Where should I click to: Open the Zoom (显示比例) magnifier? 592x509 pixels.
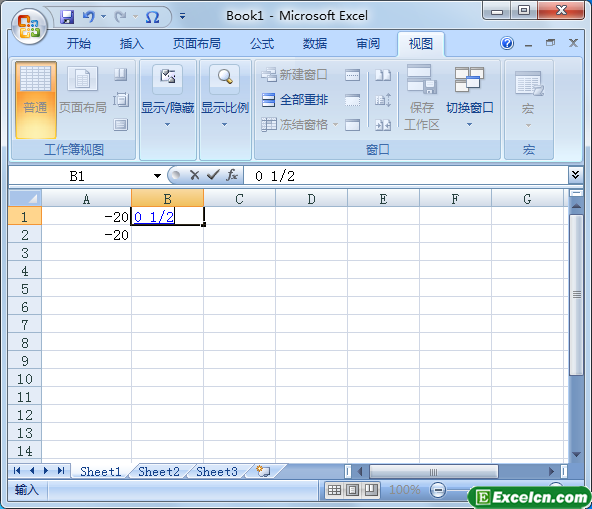[x=225, y=77]
